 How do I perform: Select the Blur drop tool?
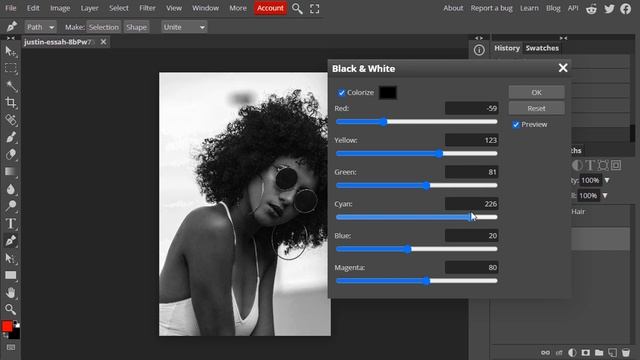coord(10,189)
